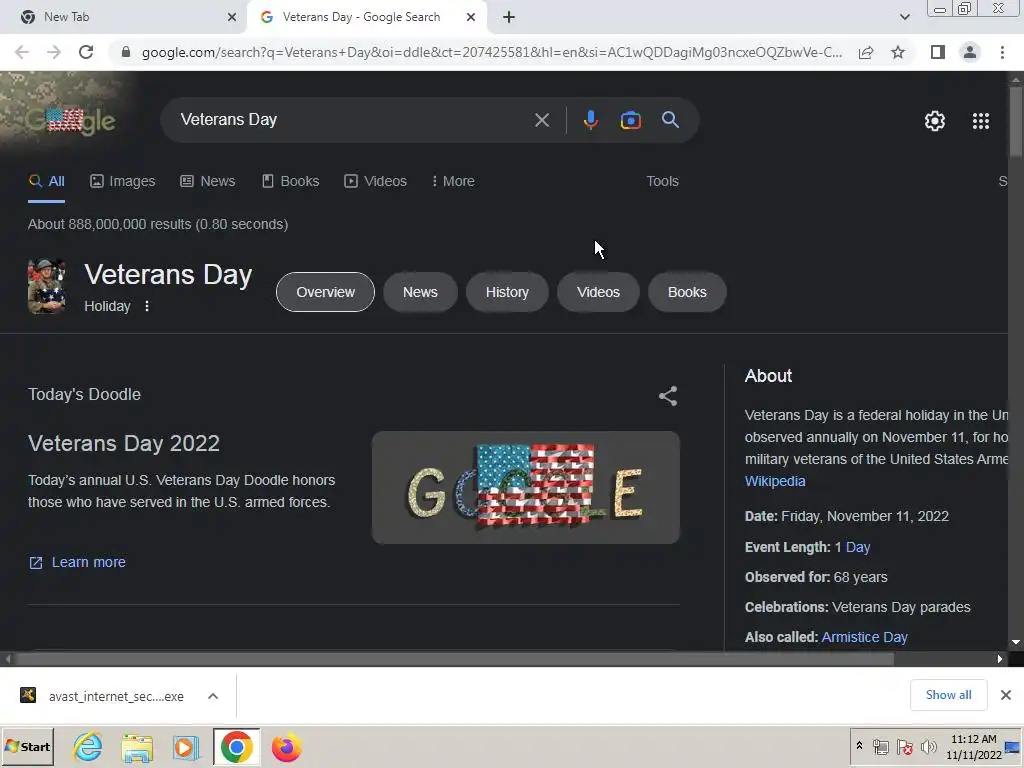
Task: Switch to Images results
Action: pyautogui.click(x=123, y=182)
